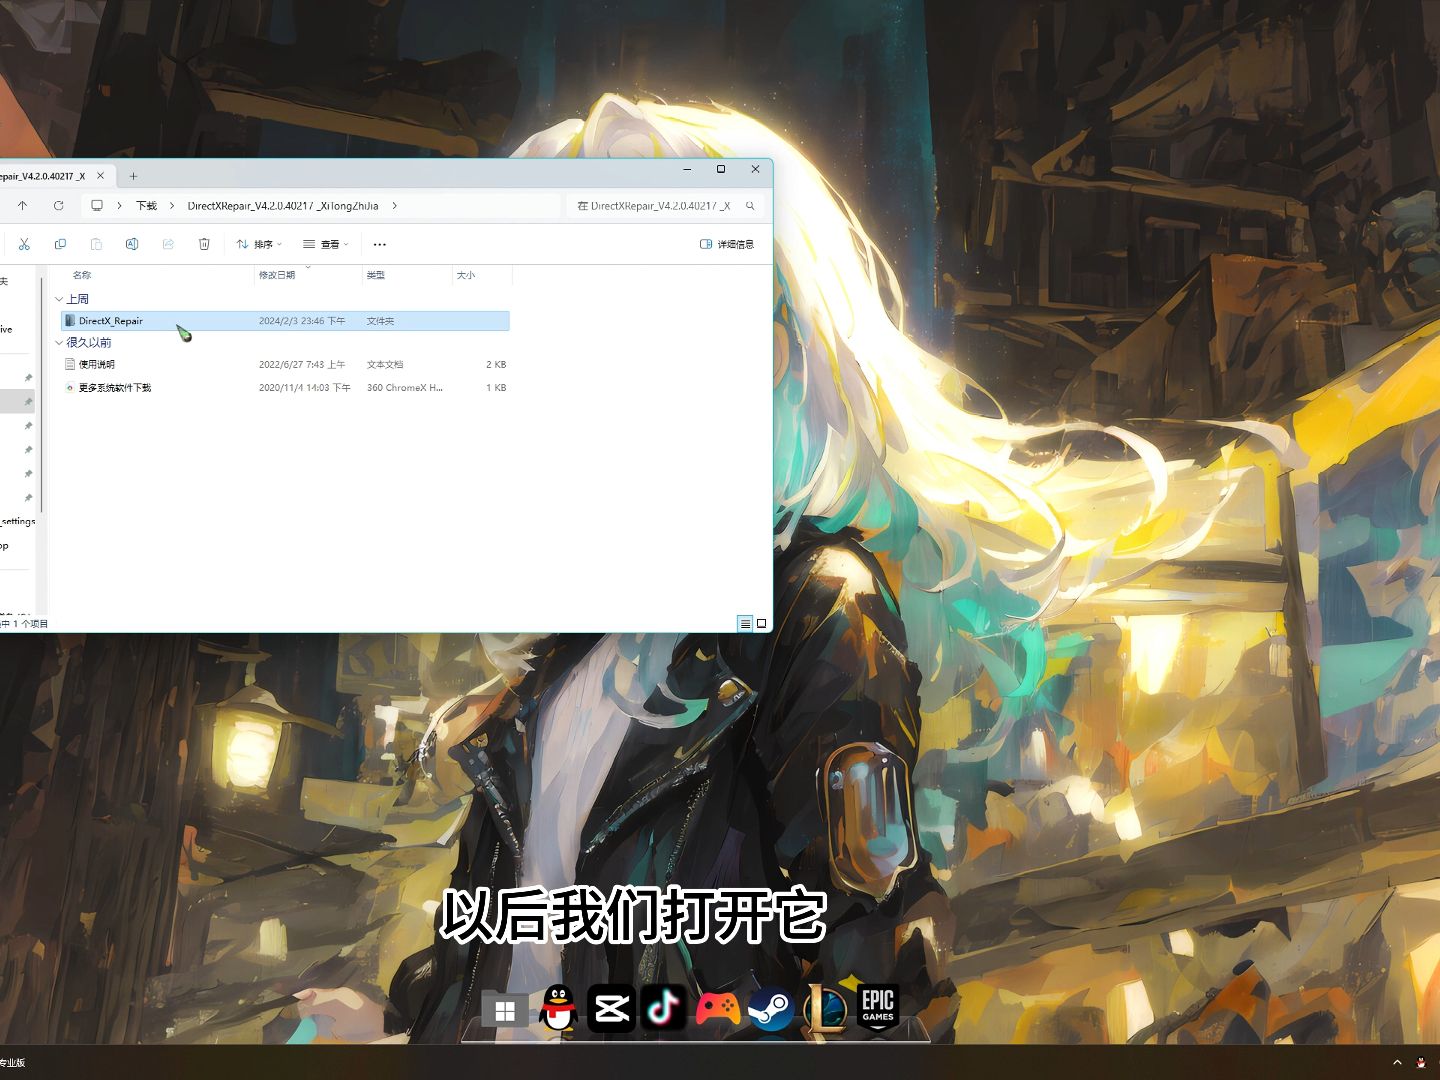Close the DirectXRepair Explorer tab
Screen dimensions: 1440x1080
click(x=100, y=176)
